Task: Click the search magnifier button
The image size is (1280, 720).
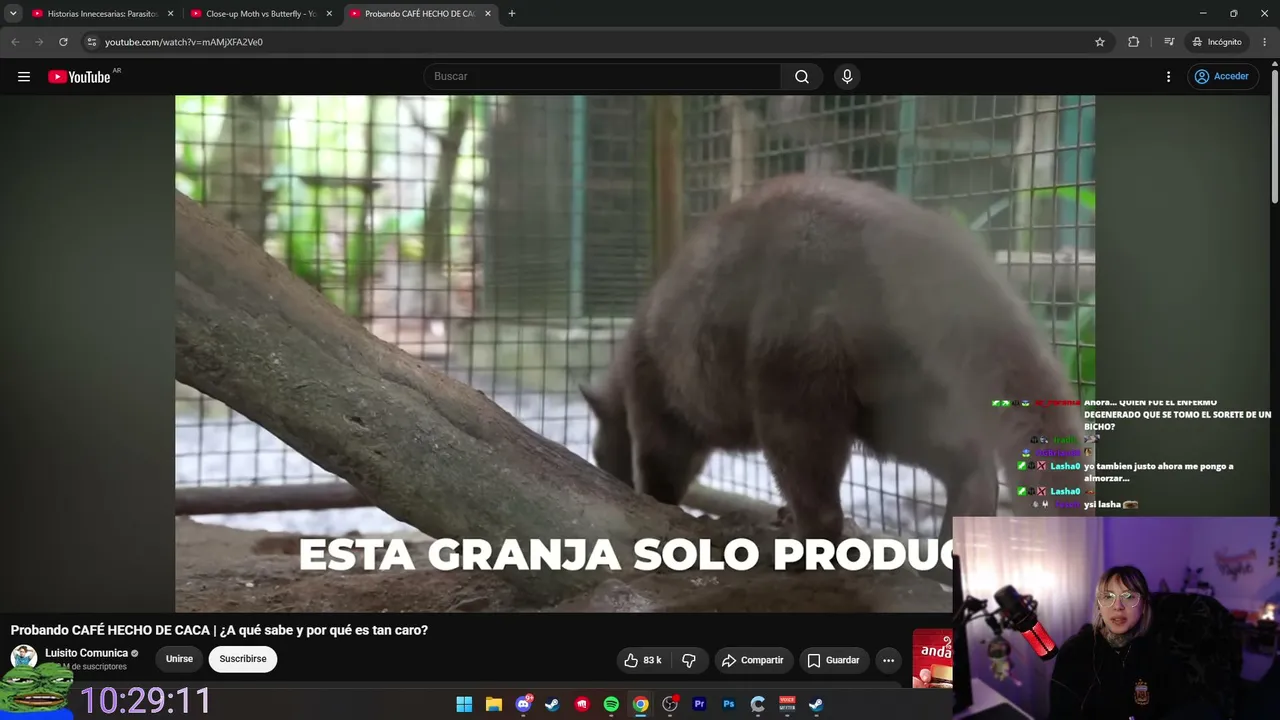Action: 802,77
